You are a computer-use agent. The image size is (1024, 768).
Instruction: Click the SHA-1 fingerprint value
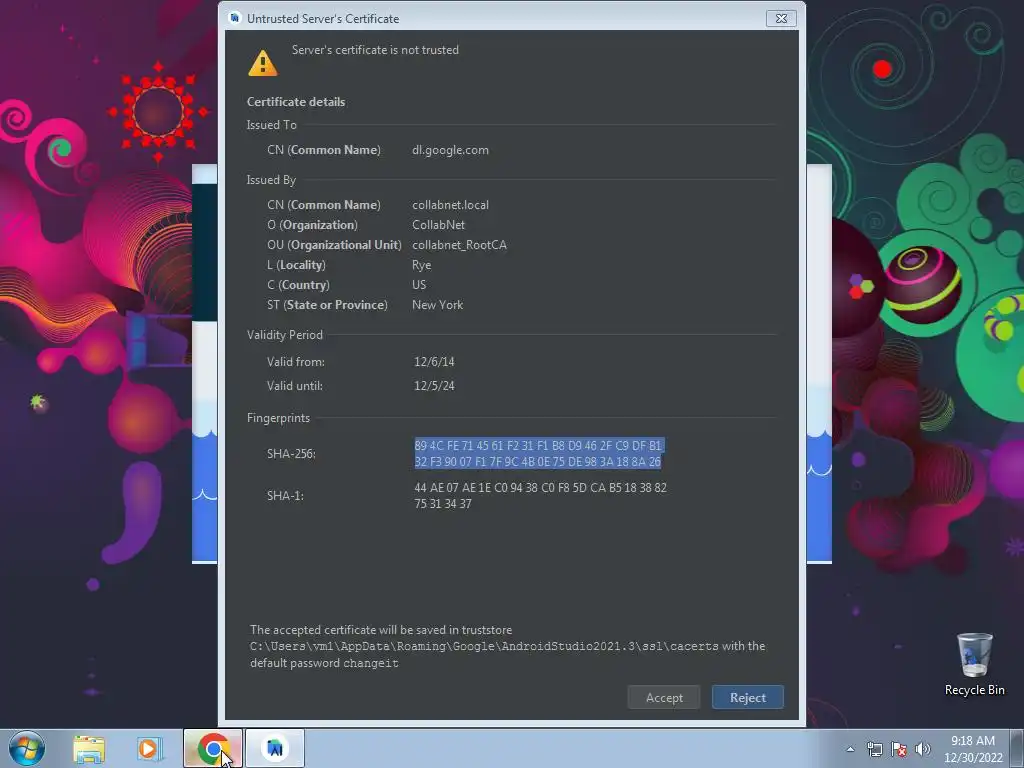click(540, 496)
